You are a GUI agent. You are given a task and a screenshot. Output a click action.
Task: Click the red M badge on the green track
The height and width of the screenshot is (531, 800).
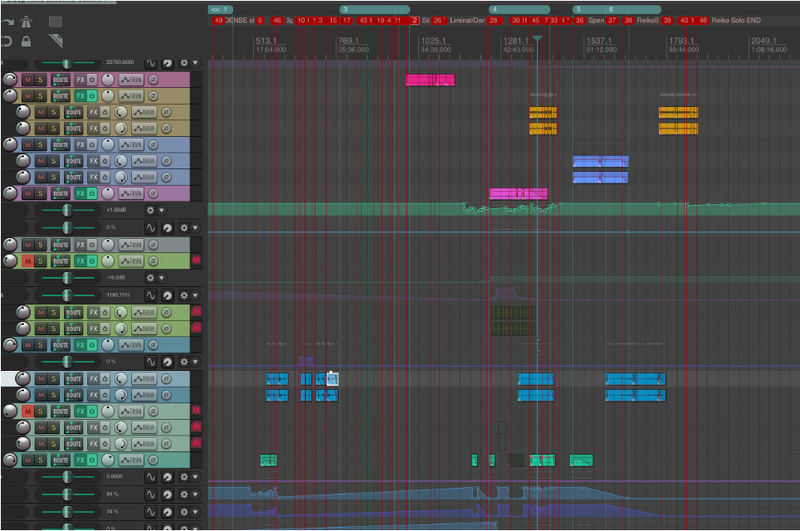196,261
